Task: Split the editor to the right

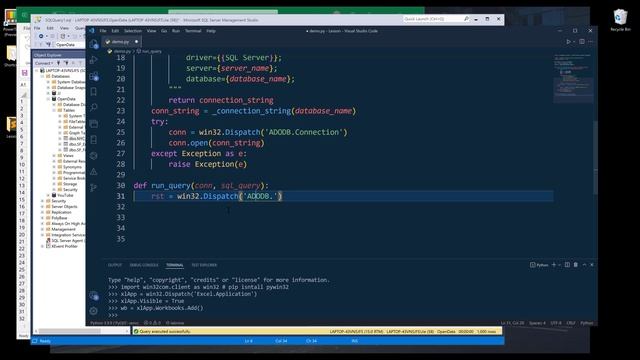Action: pyautogui.click(x=582, y=42)
